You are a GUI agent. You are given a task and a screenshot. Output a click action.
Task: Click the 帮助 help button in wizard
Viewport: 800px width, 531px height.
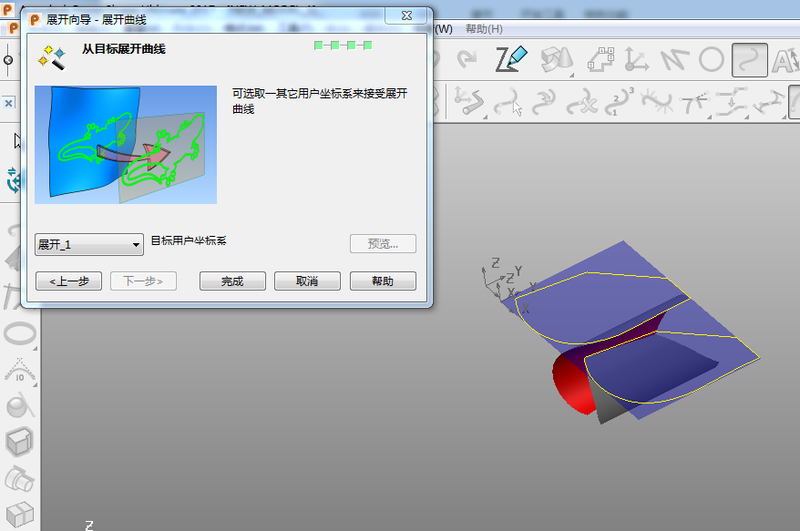(x=383, y=281)
